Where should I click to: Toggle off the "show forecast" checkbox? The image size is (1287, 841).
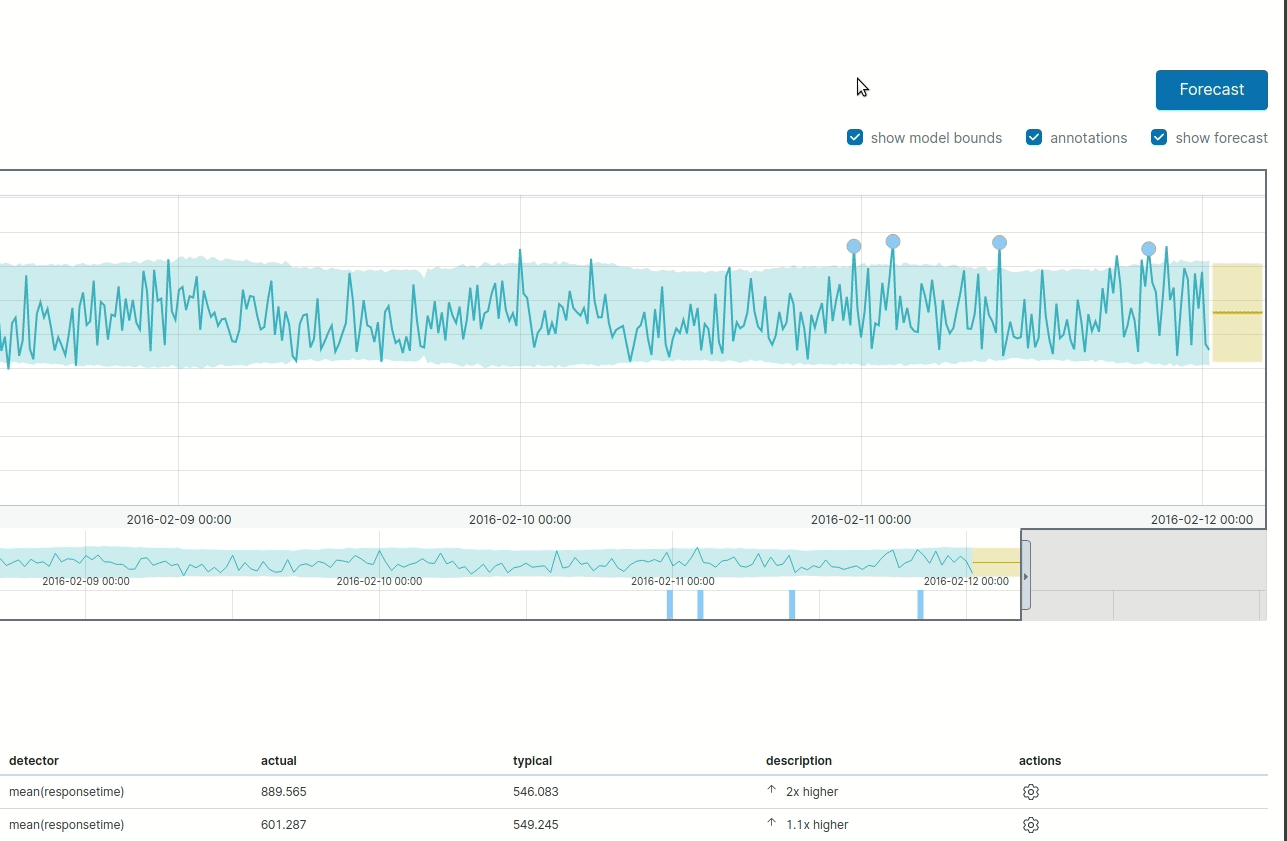coord(1159,137)
